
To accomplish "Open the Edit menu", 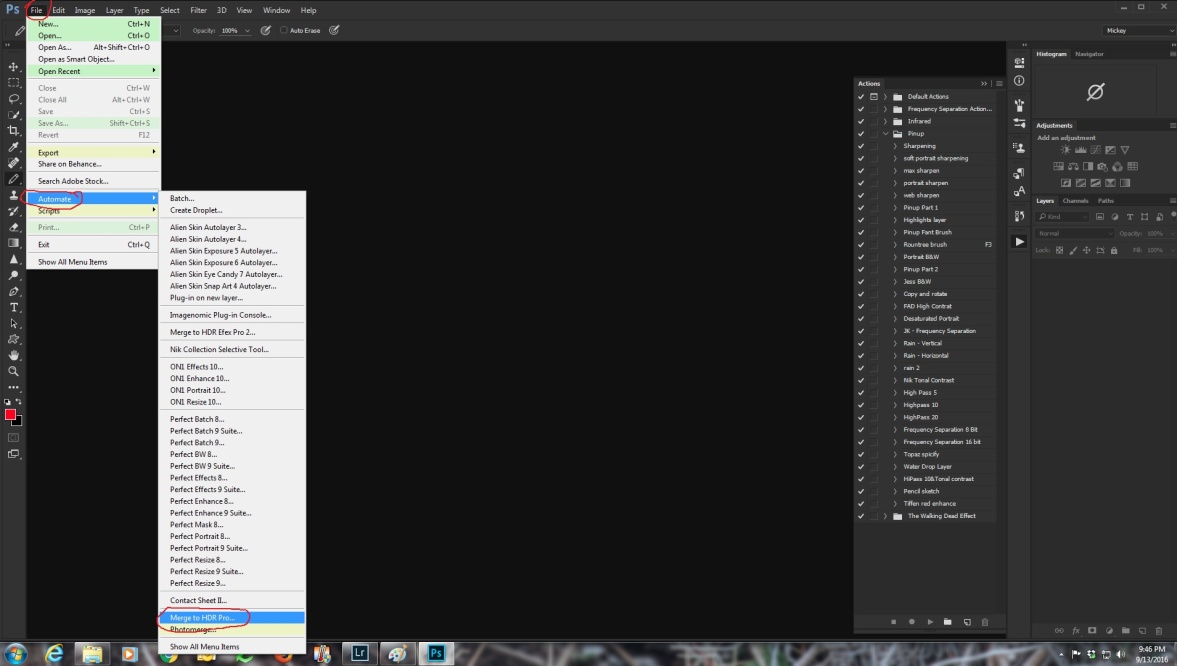I will coord(59,11).
